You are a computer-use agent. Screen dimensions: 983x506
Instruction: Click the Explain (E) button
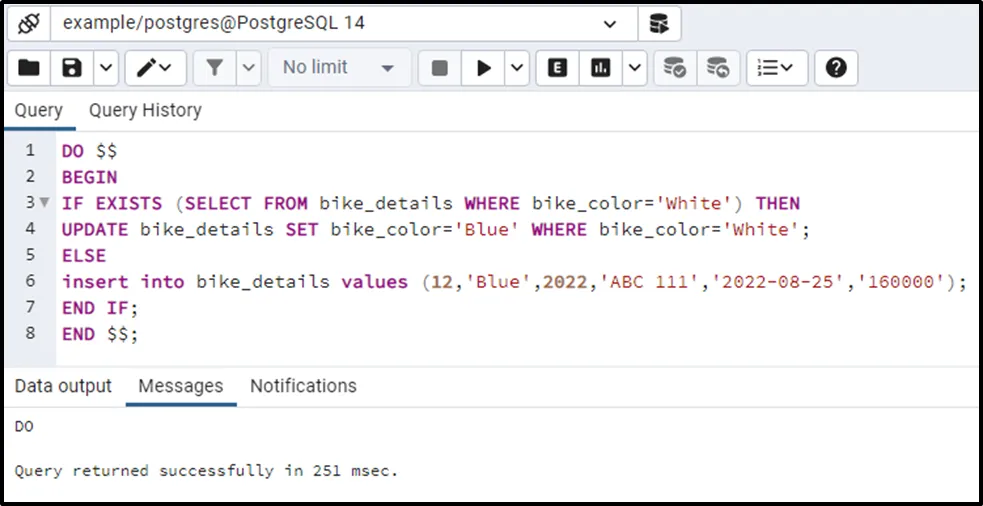point(557,68)
